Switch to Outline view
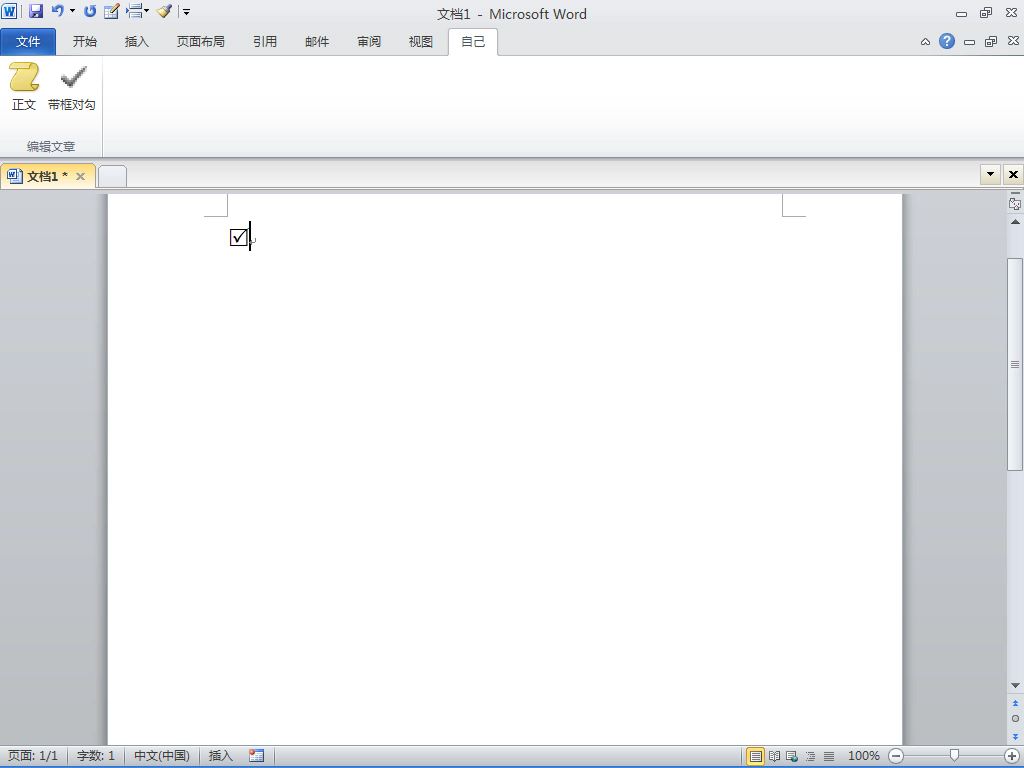The image size is (1024, 768). (x=810, y=756)
